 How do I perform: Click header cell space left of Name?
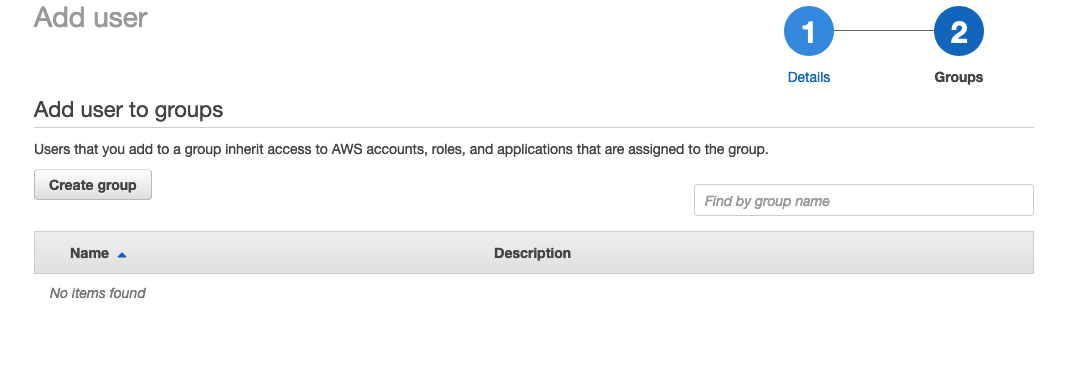51,253
